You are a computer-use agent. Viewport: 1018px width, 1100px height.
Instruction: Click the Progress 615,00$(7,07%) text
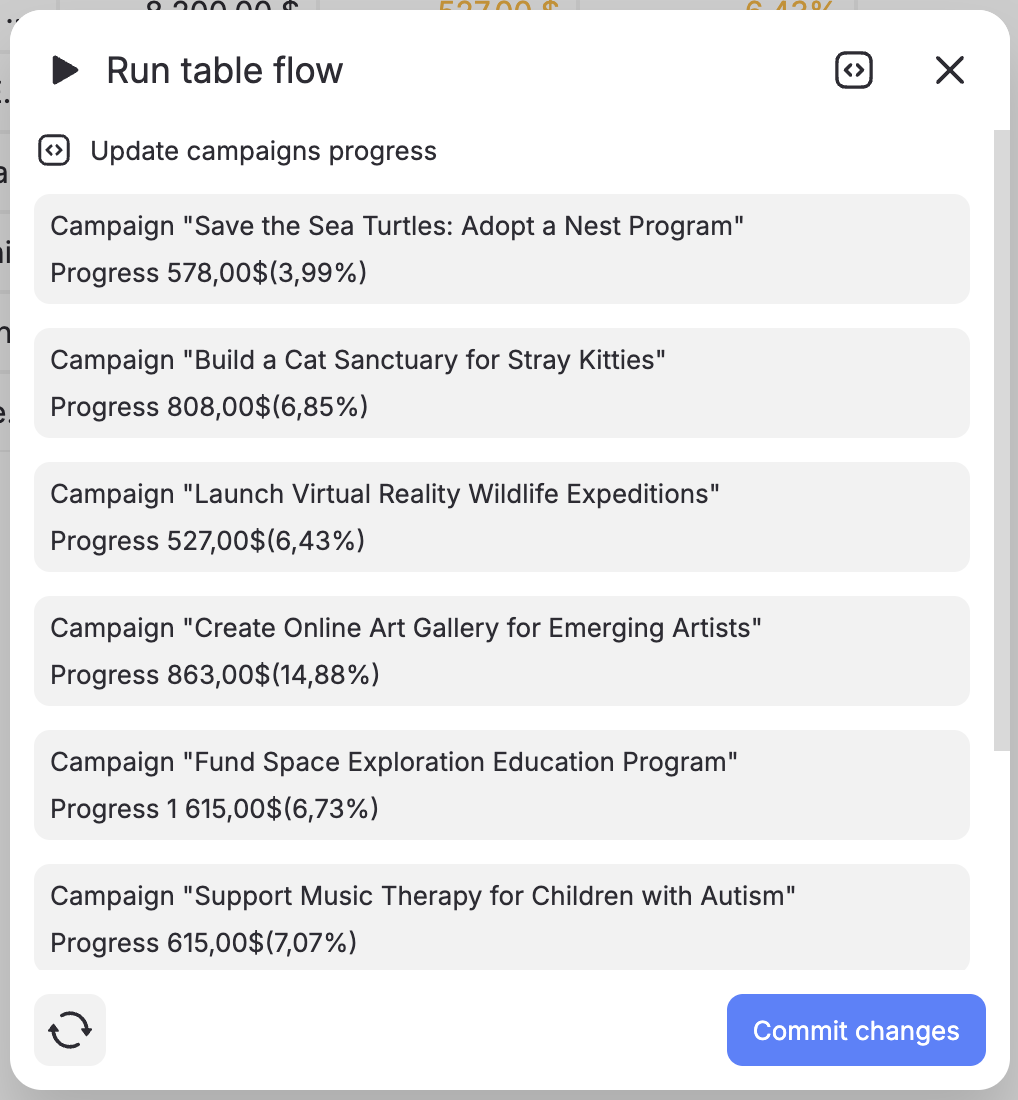[204, 943]
